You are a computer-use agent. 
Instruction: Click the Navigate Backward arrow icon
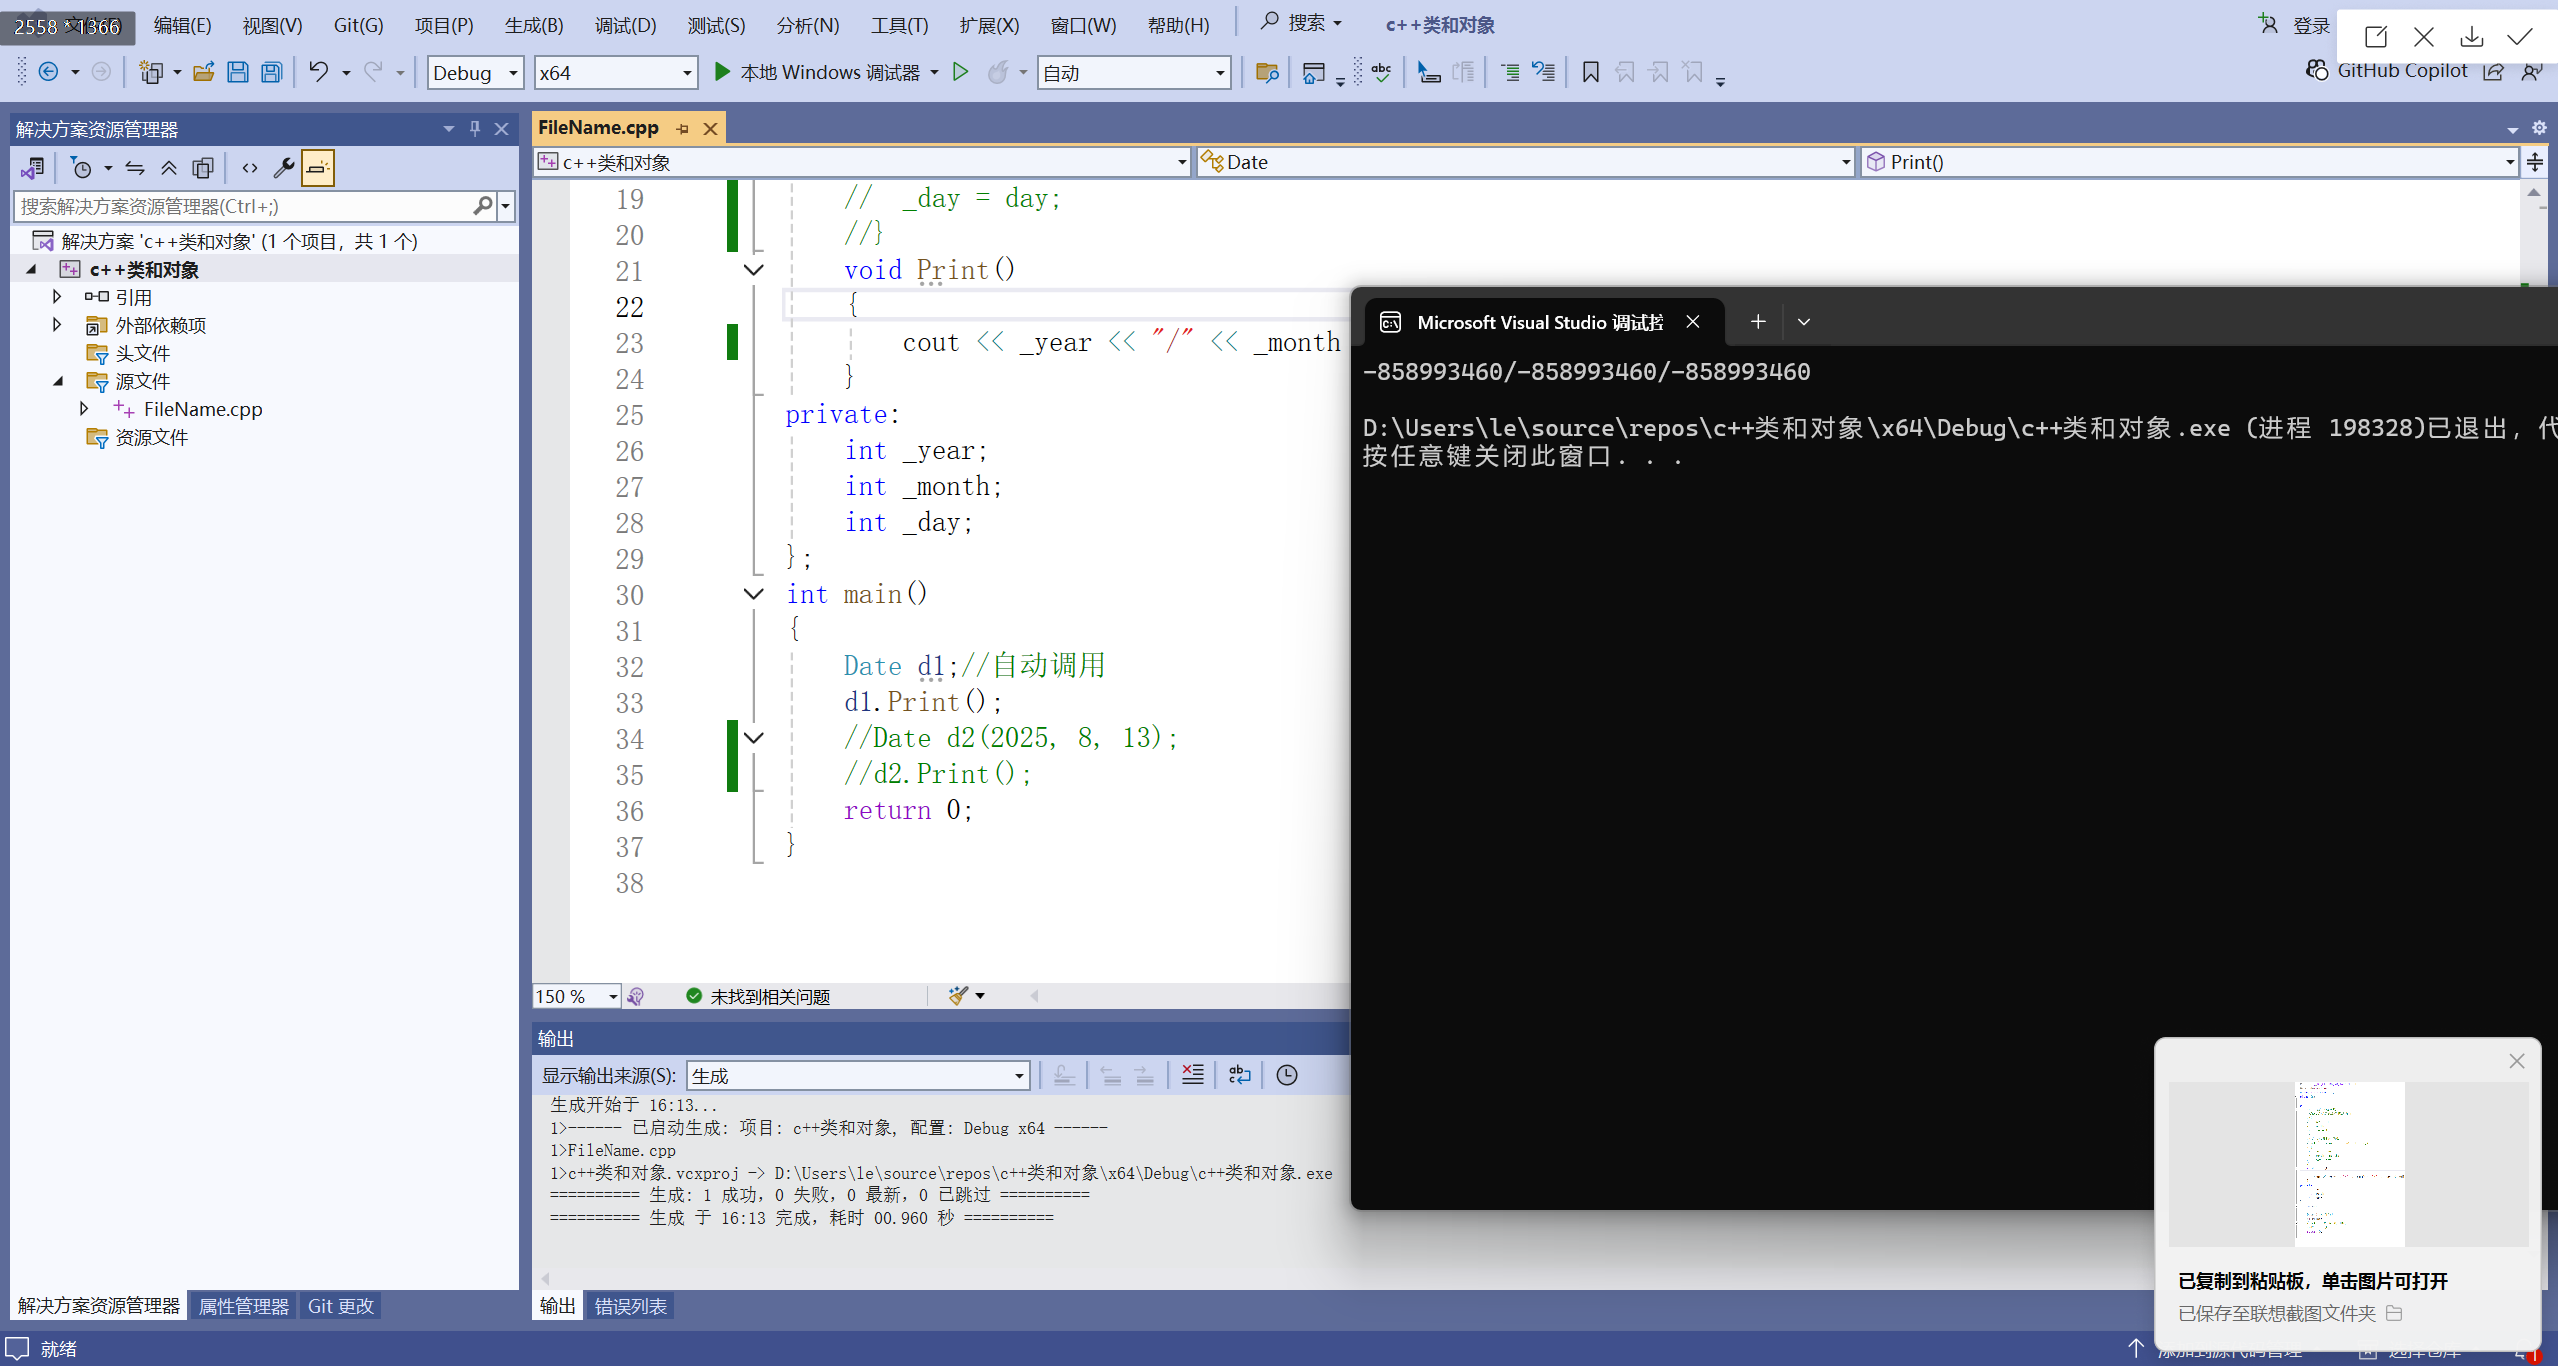click(48, 72)
